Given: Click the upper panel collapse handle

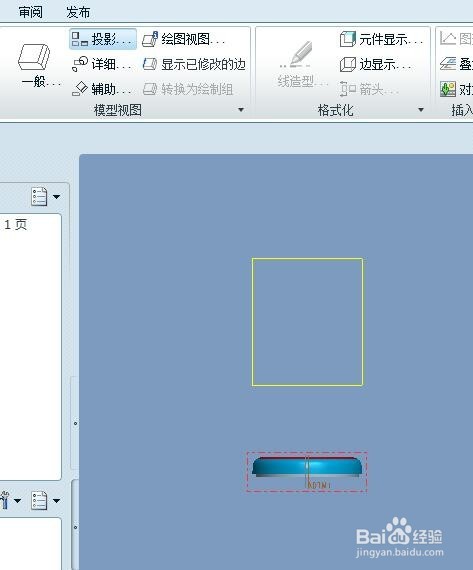Looking at the screenshot, I should (75, 423).
